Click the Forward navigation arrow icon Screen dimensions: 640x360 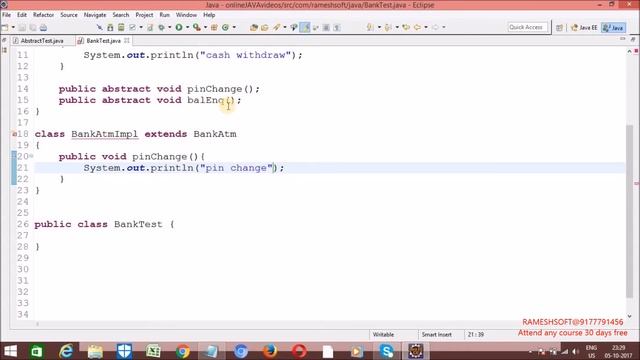click(435, 27)
